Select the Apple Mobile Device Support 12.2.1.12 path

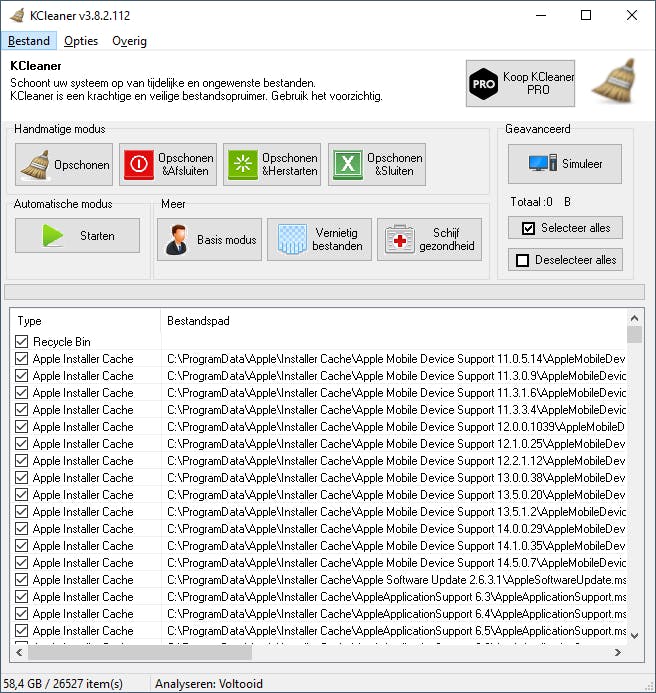click(x=396, y=461)
